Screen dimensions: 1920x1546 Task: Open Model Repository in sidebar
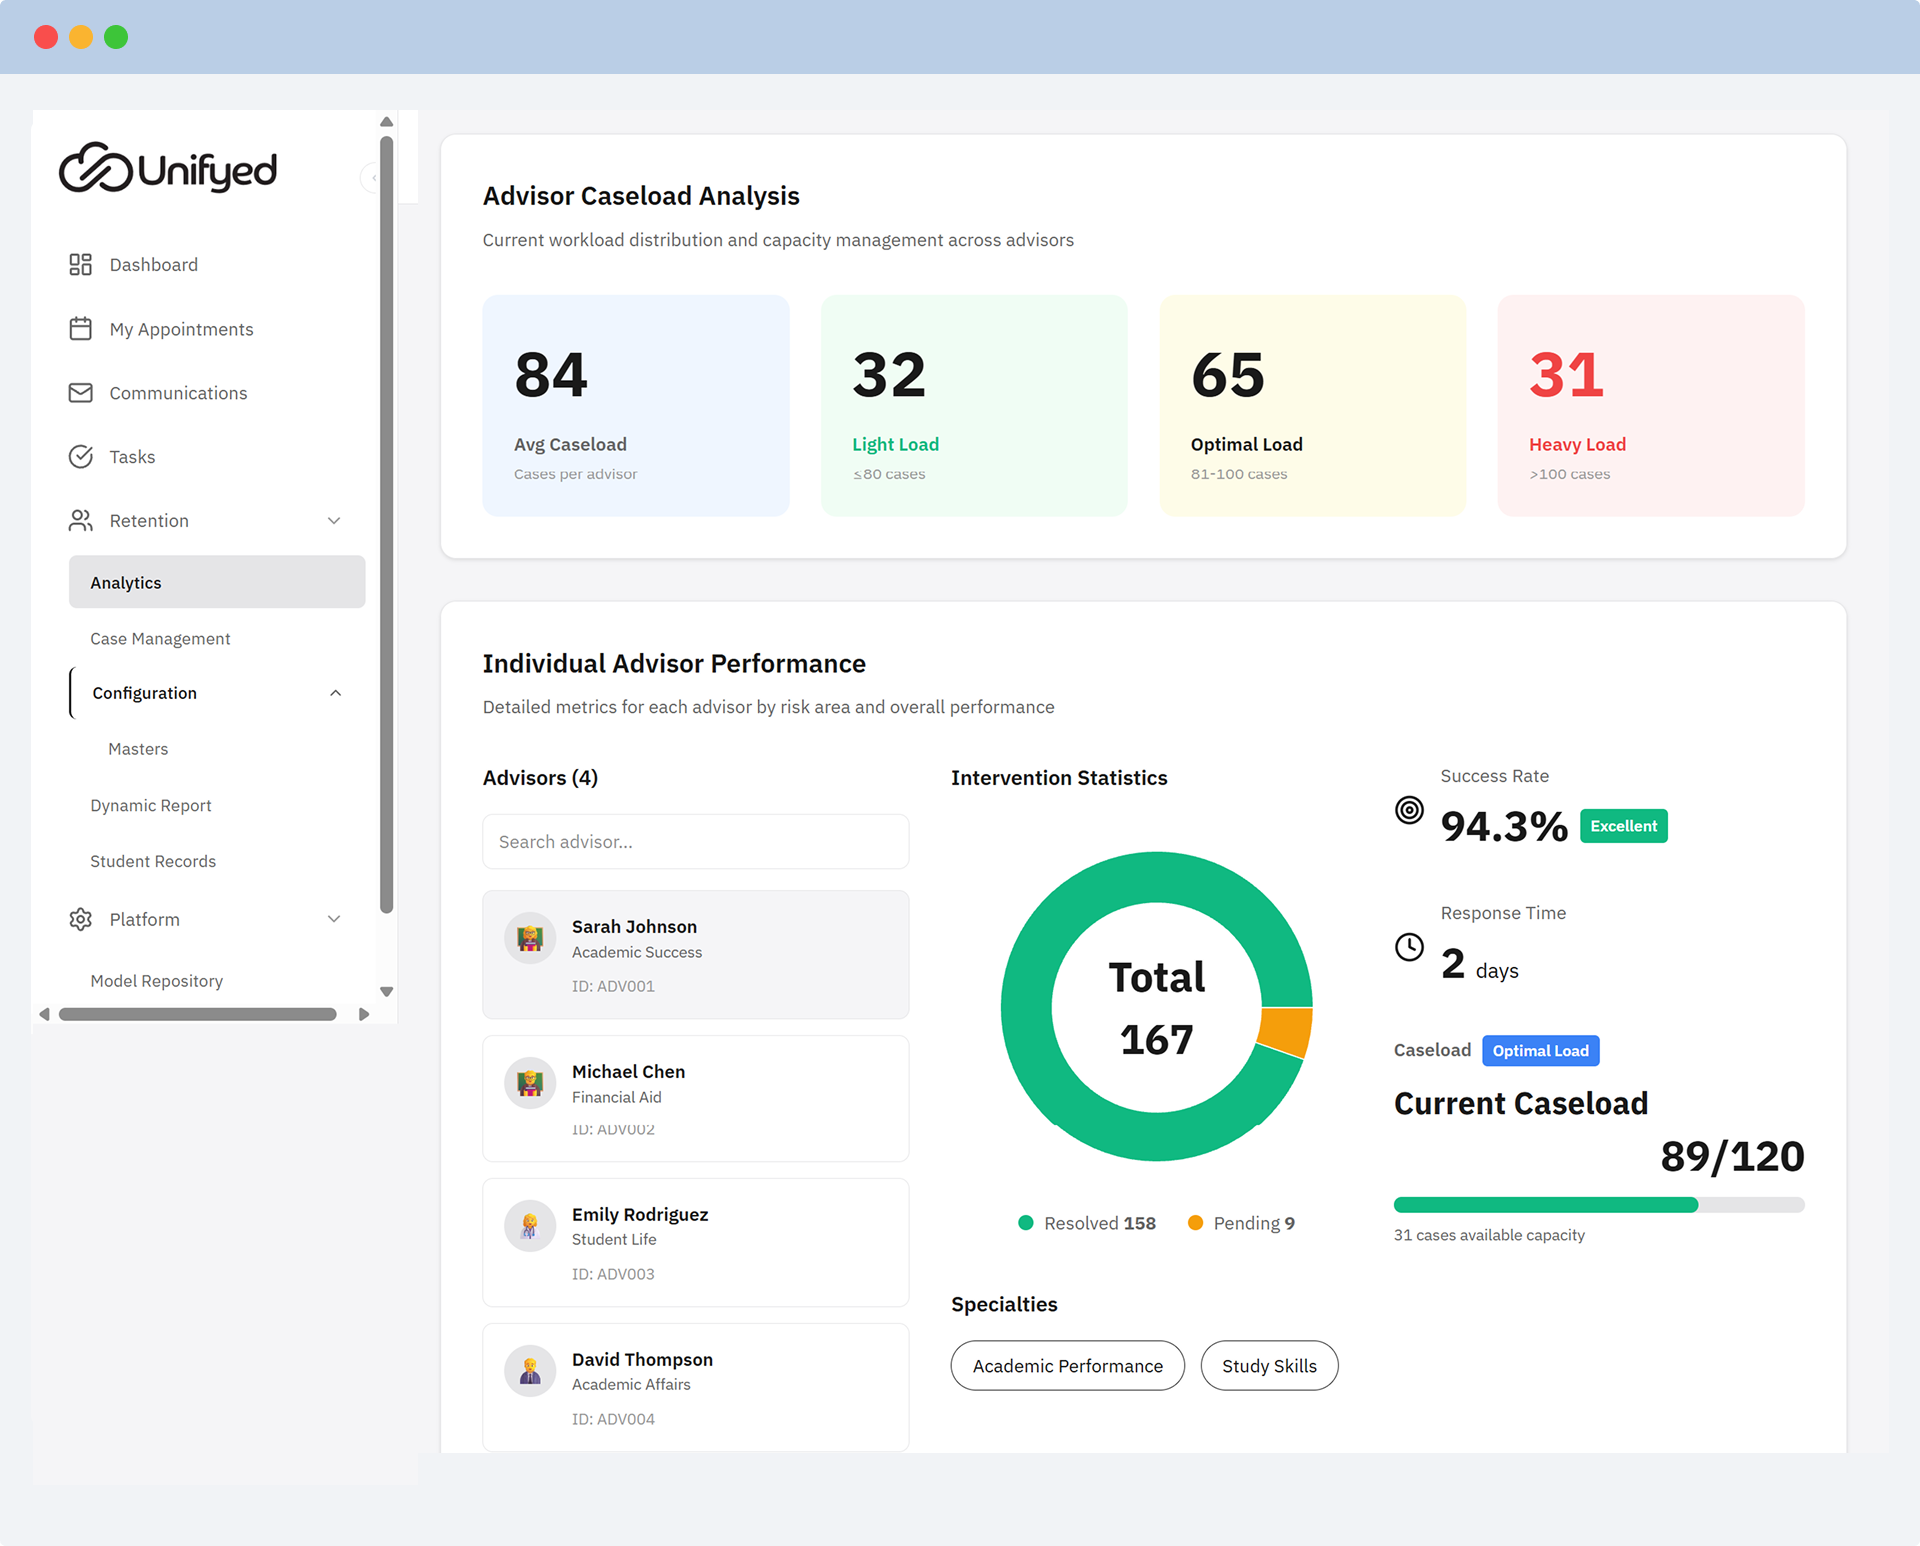coord(156,981)
